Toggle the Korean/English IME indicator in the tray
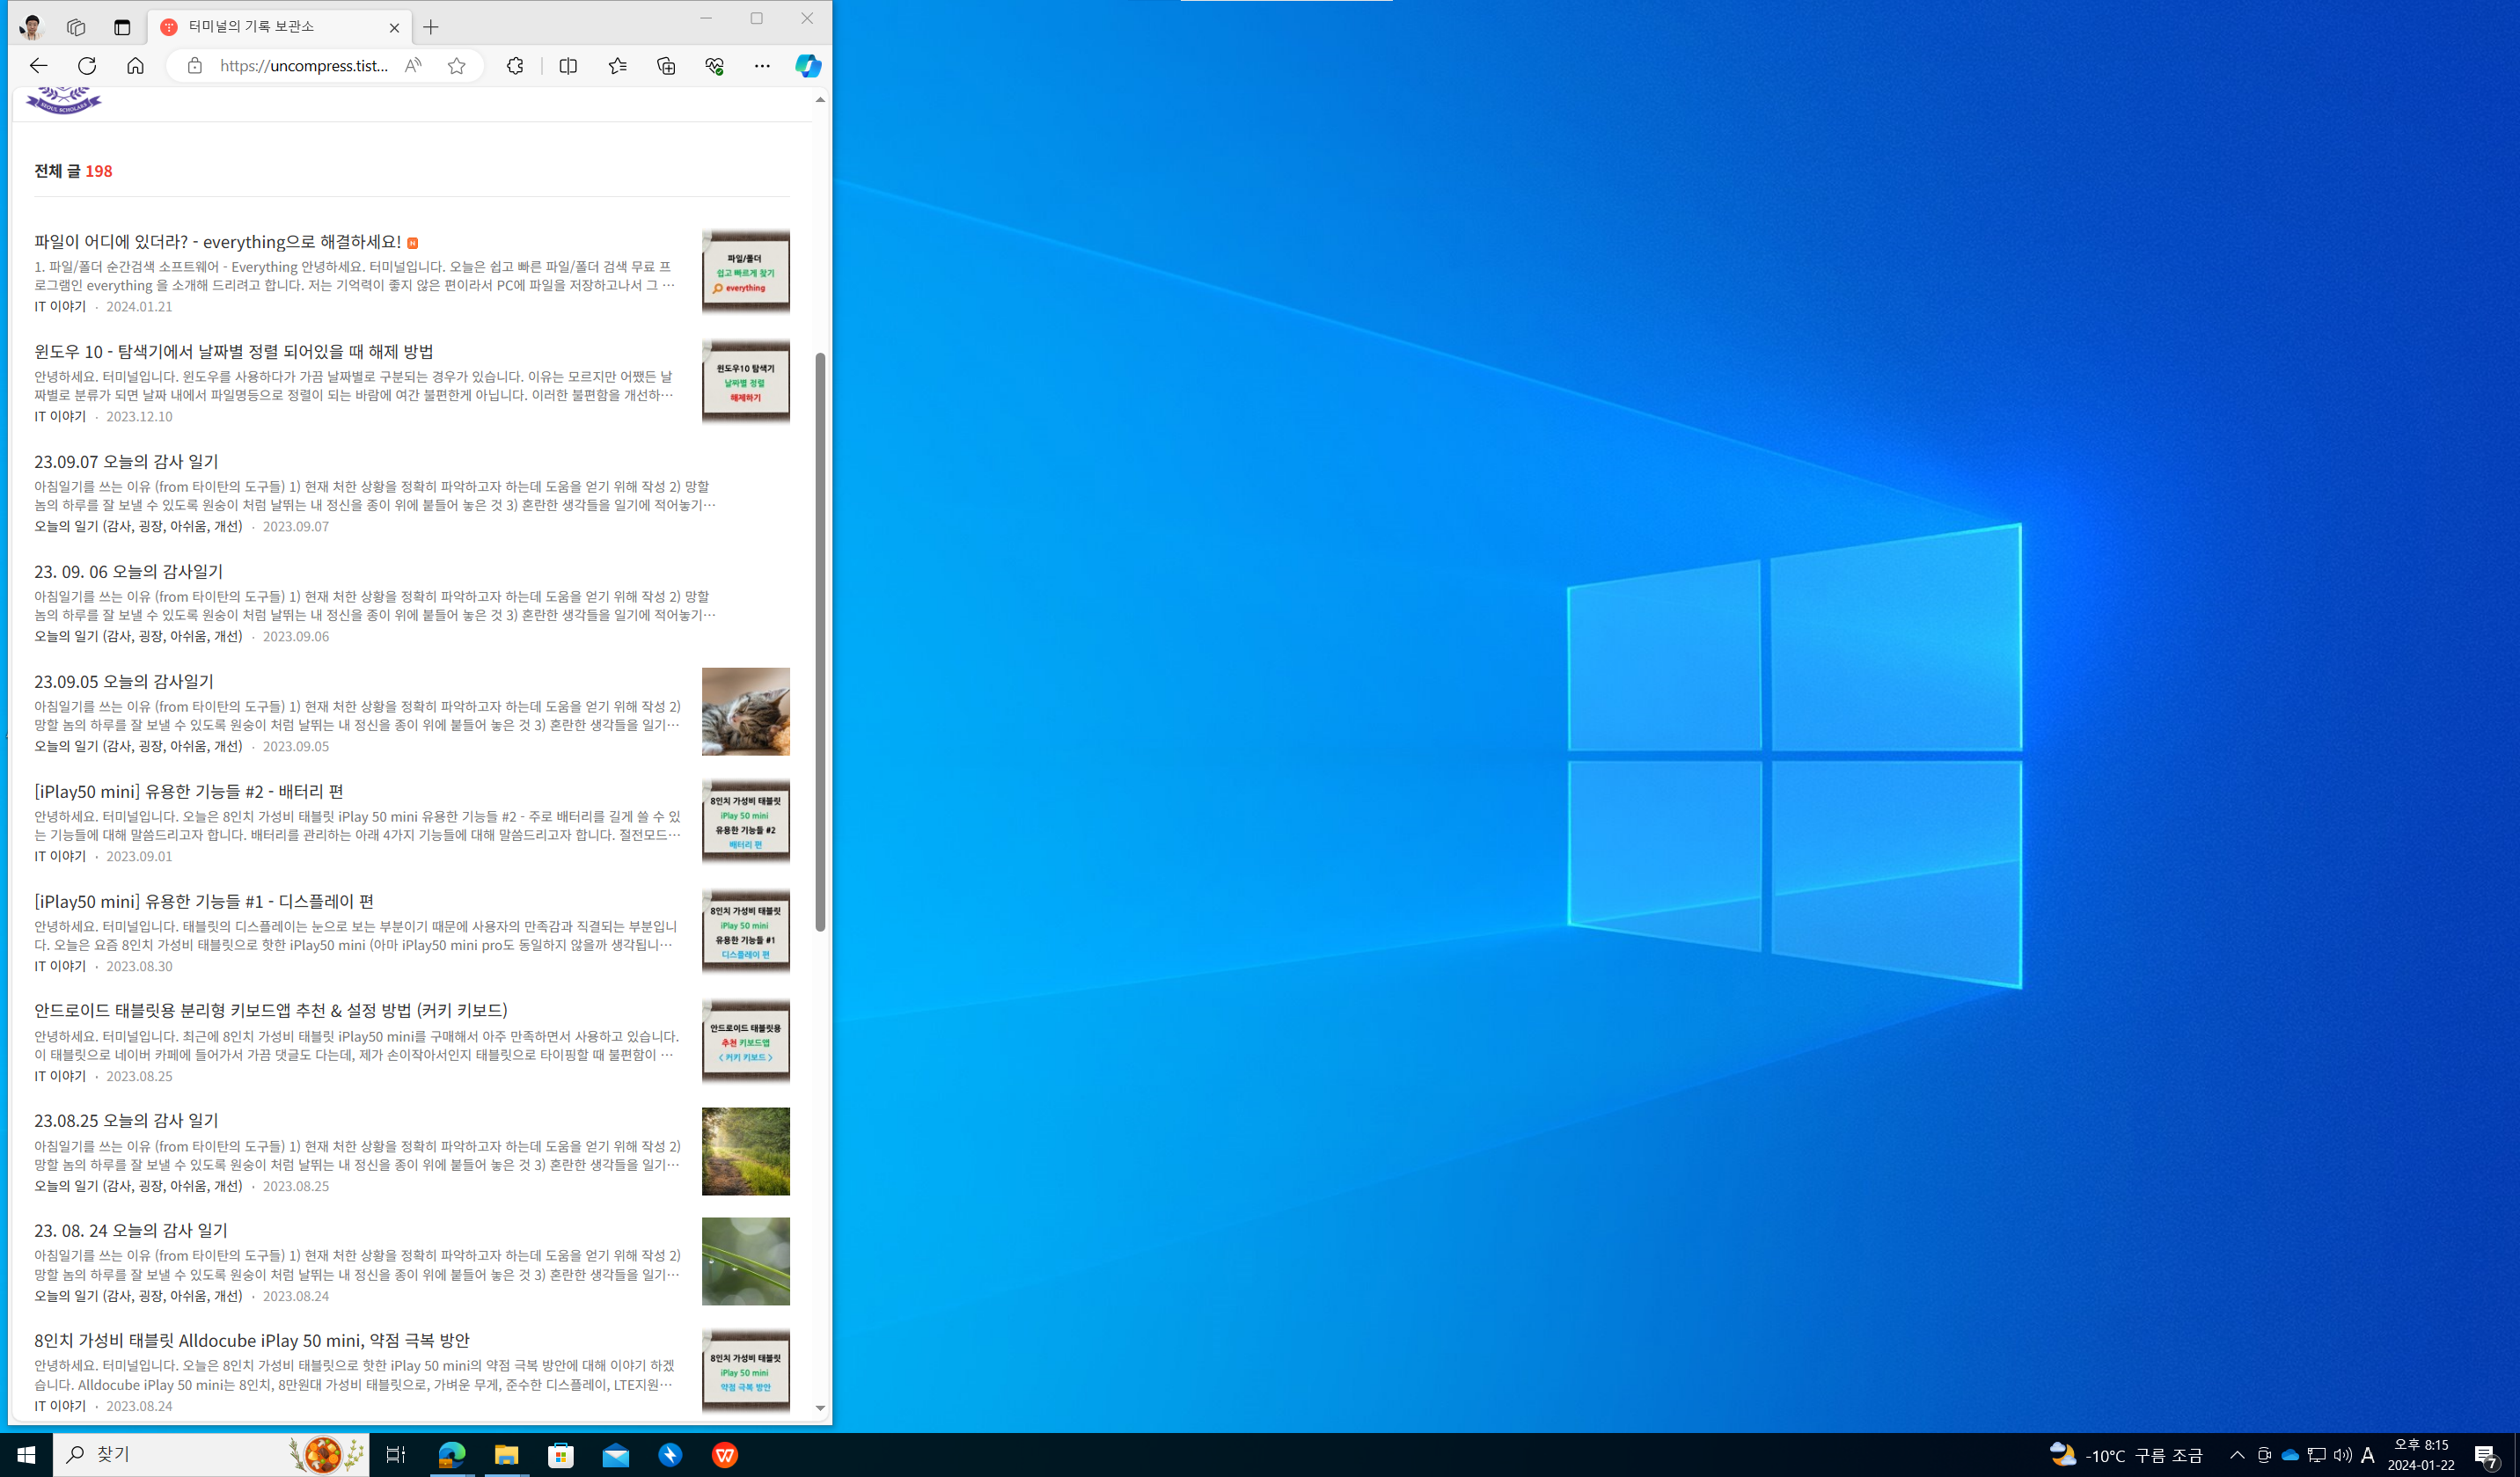2520x1477 pixels. click(2367, 1455)
